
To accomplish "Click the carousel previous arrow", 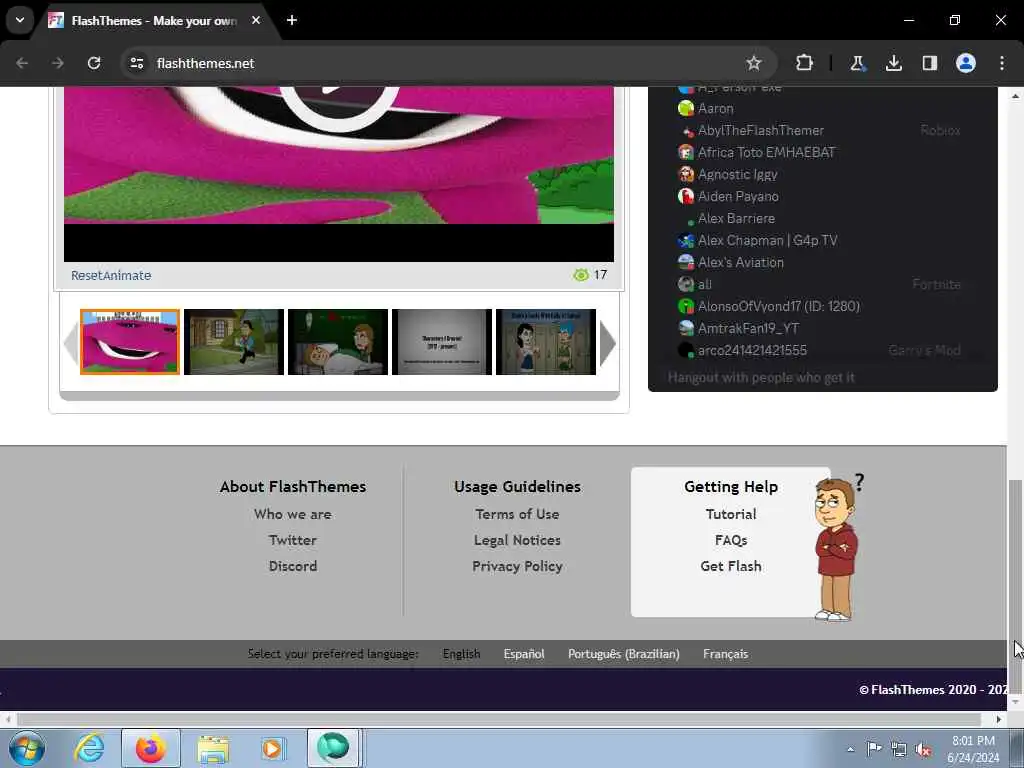I will pyautogui.click(x=71, y=343).
